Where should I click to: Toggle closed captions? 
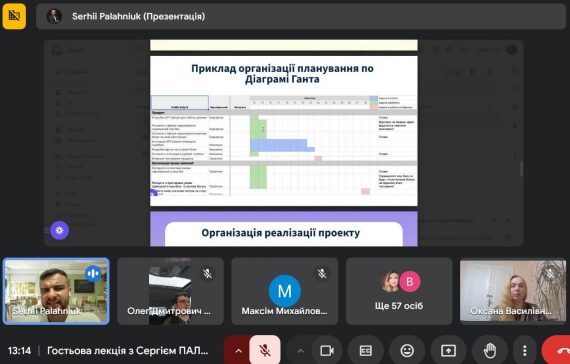tap(365, 351)
